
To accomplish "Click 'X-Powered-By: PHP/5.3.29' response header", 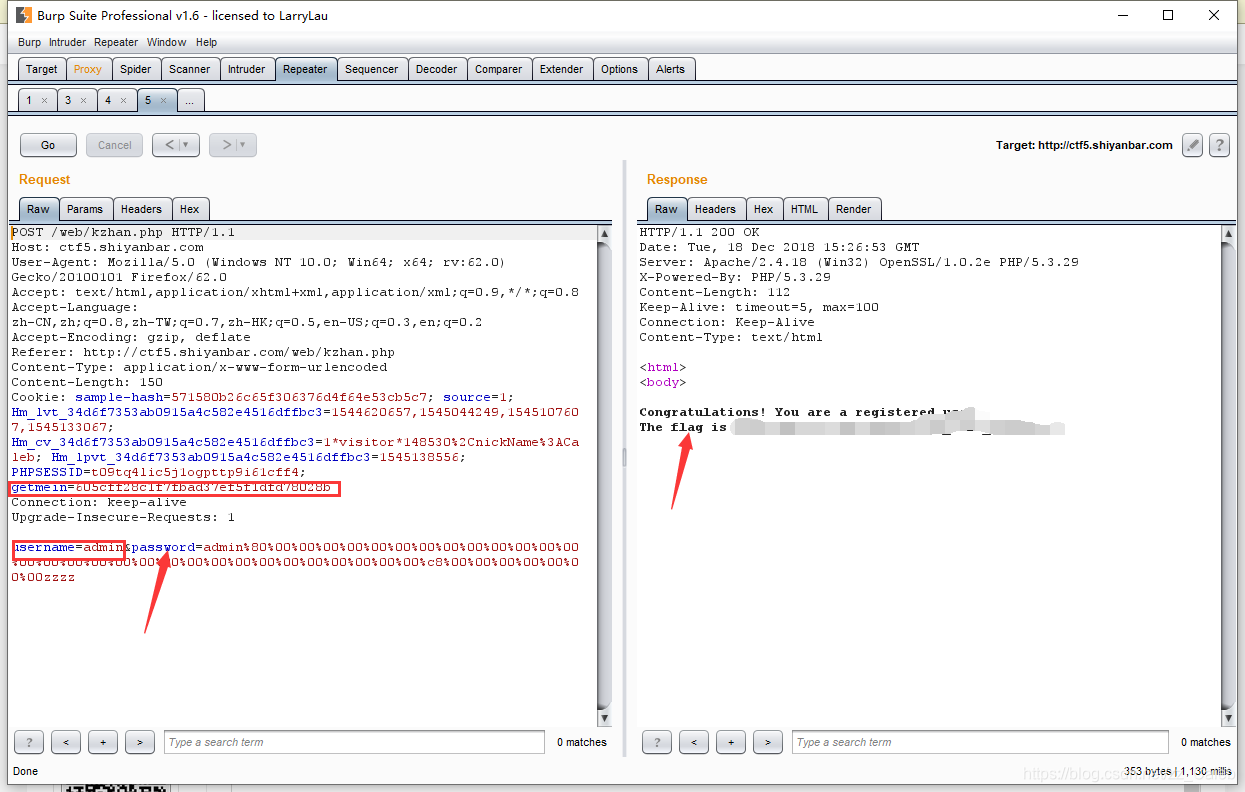I will [x=735, y=277].
